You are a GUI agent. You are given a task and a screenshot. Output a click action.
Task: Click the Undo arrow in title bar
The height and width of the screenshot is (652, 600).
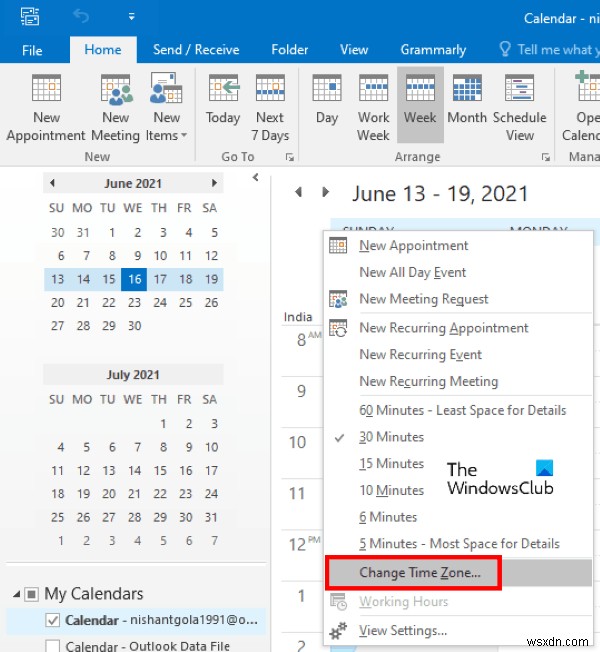tap(81, 17)
